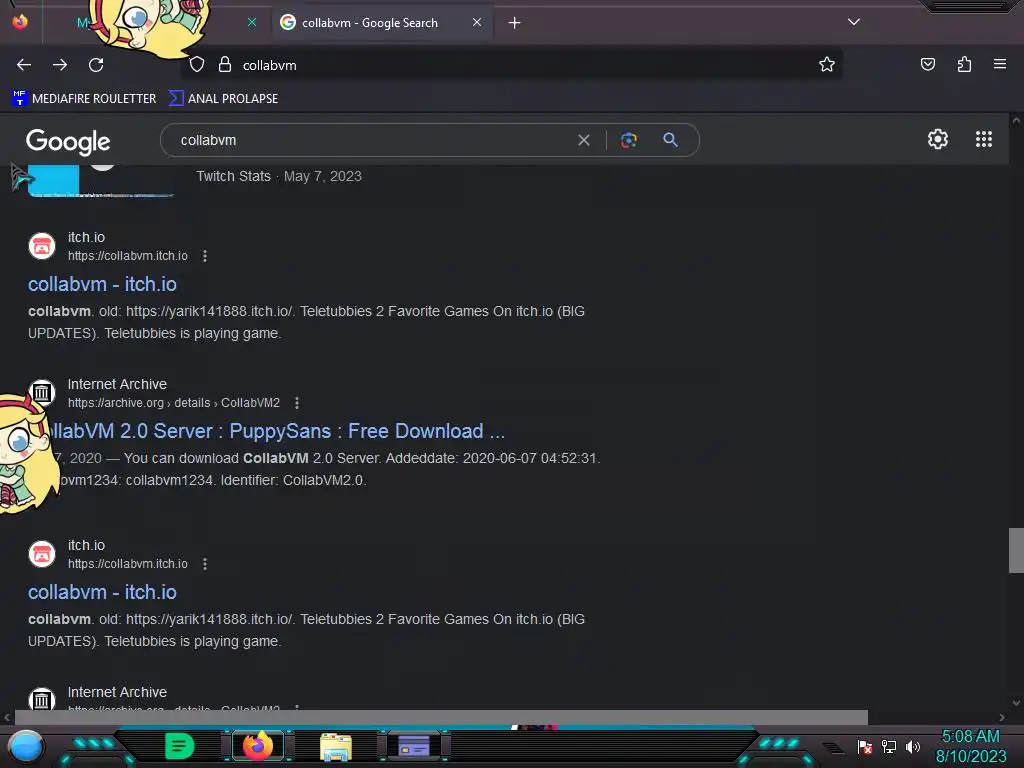Click the scroll right arrow at bottom
This screenshot has width=1024, height=768.
click(x=1002, y=717)
